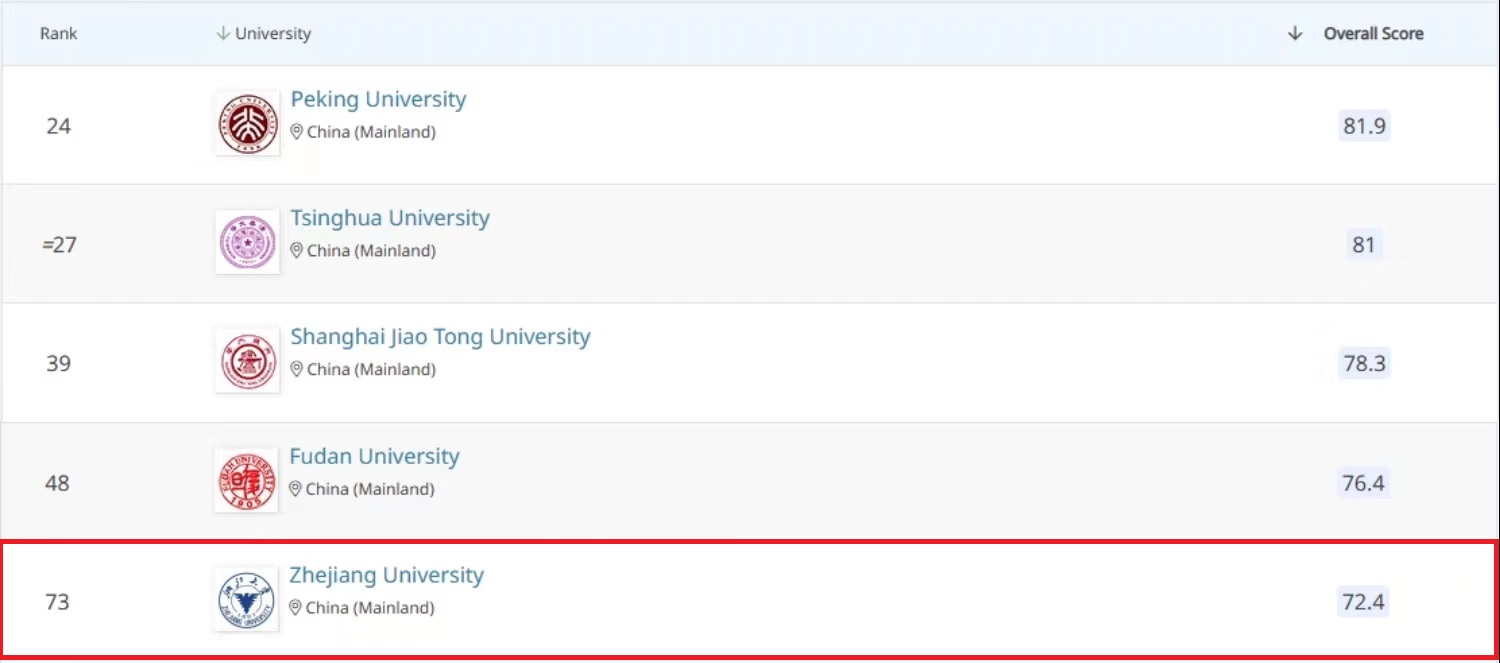The width and height of the screenshot is (1500, 663).
Task: Click the 72.4 overall score badge
Action: click(1363, 602)
